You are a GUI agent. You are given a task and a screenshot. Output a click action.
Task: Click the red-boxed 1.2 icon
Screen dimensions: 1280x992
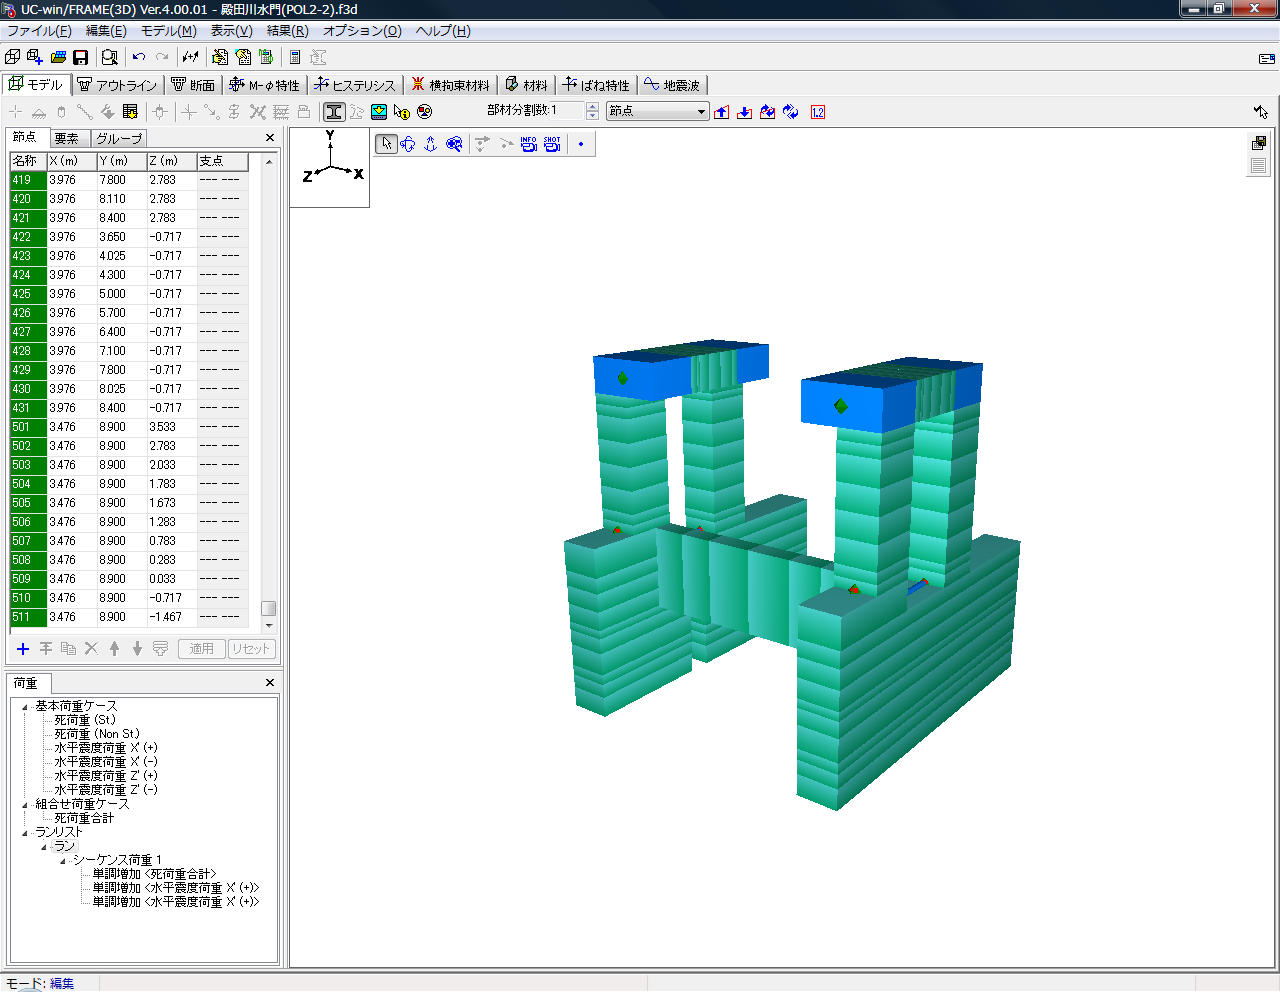[x=818, y=112]
